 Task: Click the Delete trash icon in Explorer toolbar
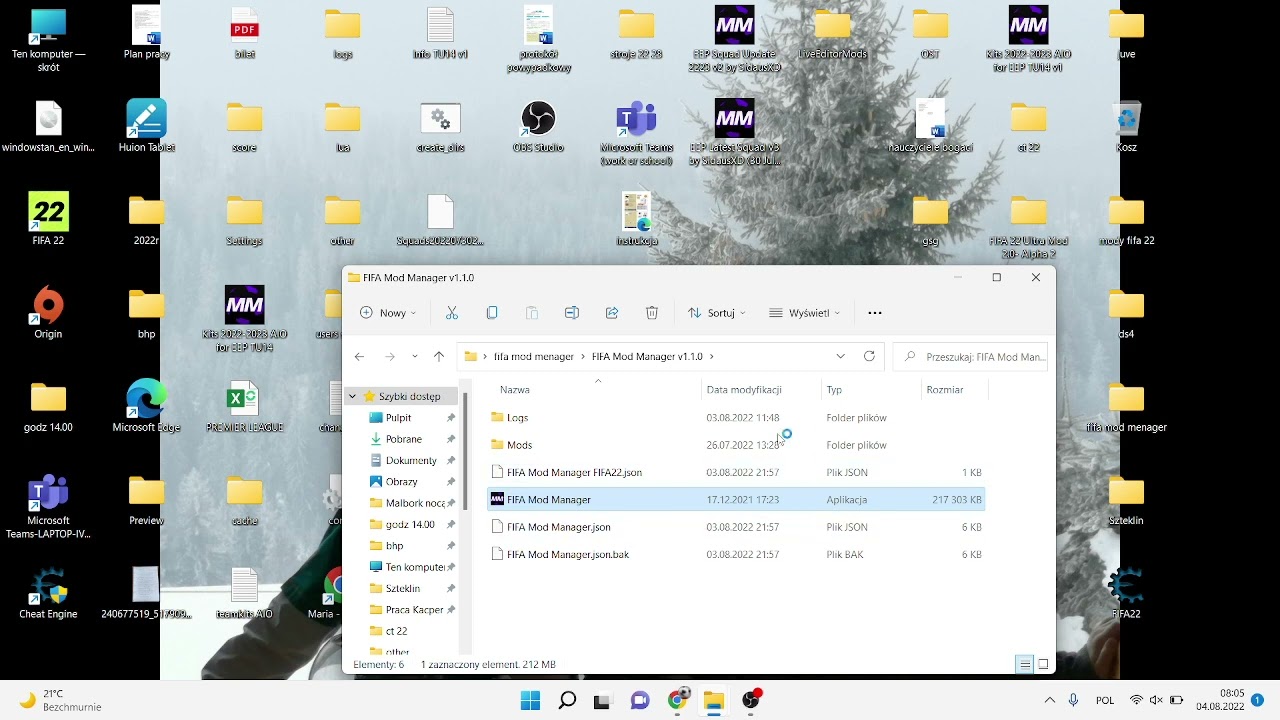652,313
